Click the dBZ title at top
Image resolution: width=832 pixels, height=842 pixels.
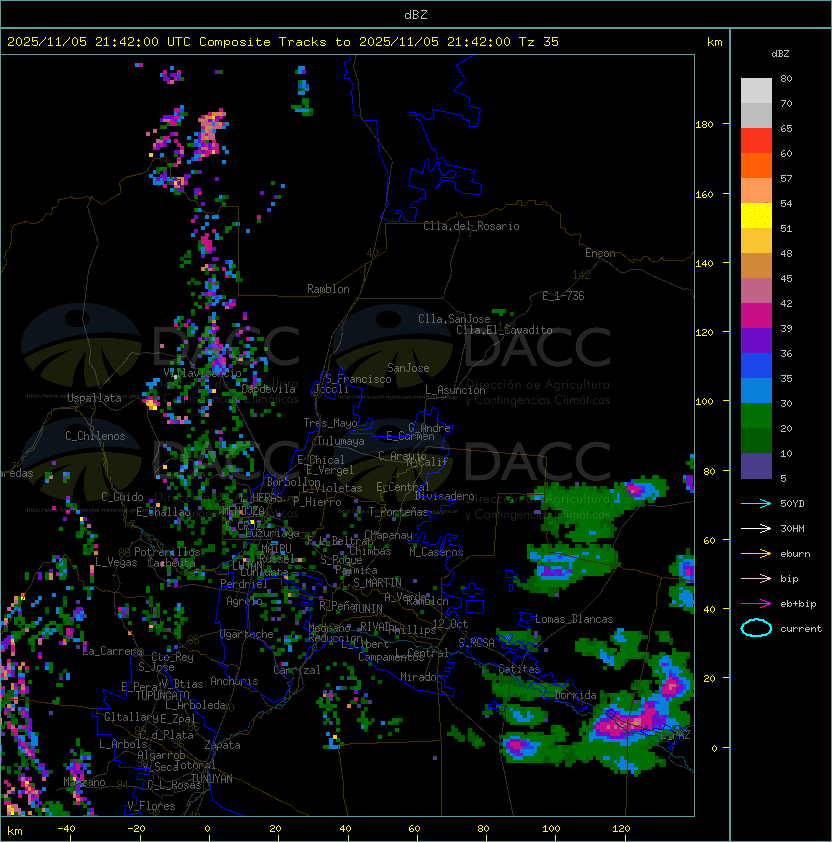(416, 14)
